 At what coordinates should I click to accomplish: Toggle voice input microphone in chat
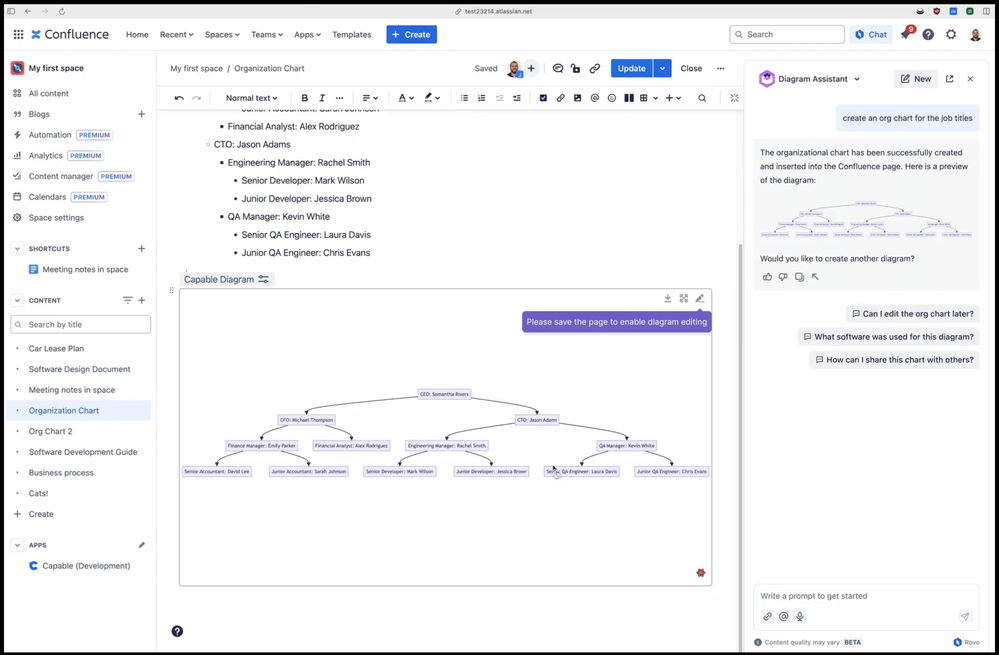tap(800, 616)
